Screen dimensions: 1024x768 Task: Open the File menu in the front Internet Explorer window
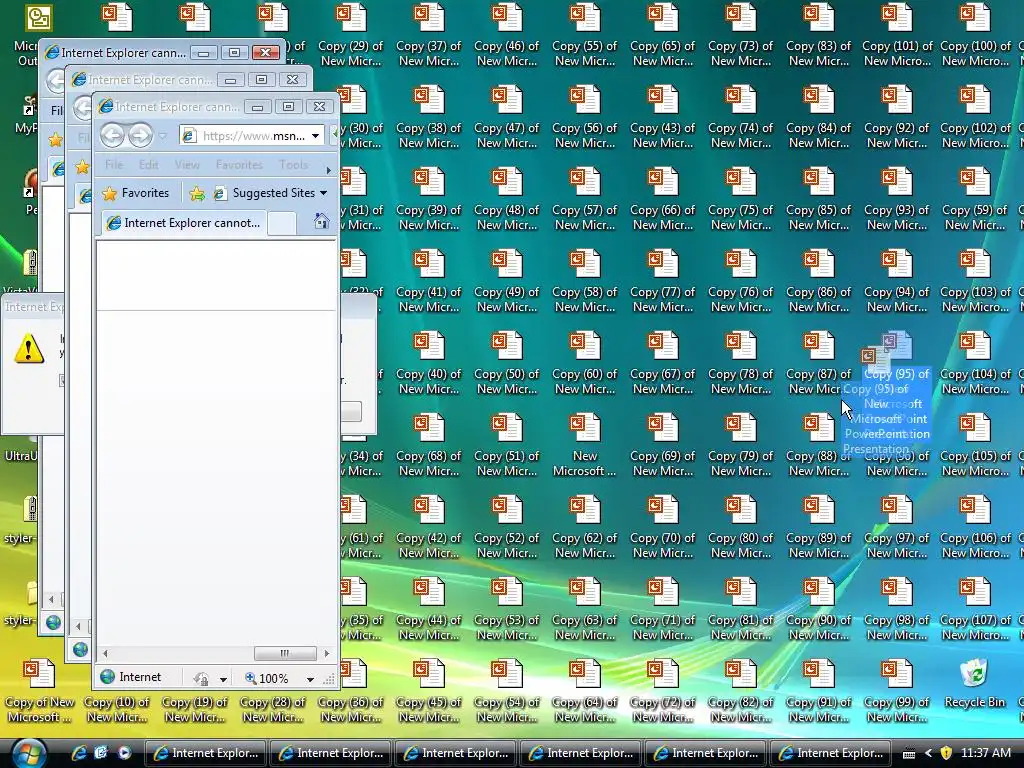(x=114, y=165)
